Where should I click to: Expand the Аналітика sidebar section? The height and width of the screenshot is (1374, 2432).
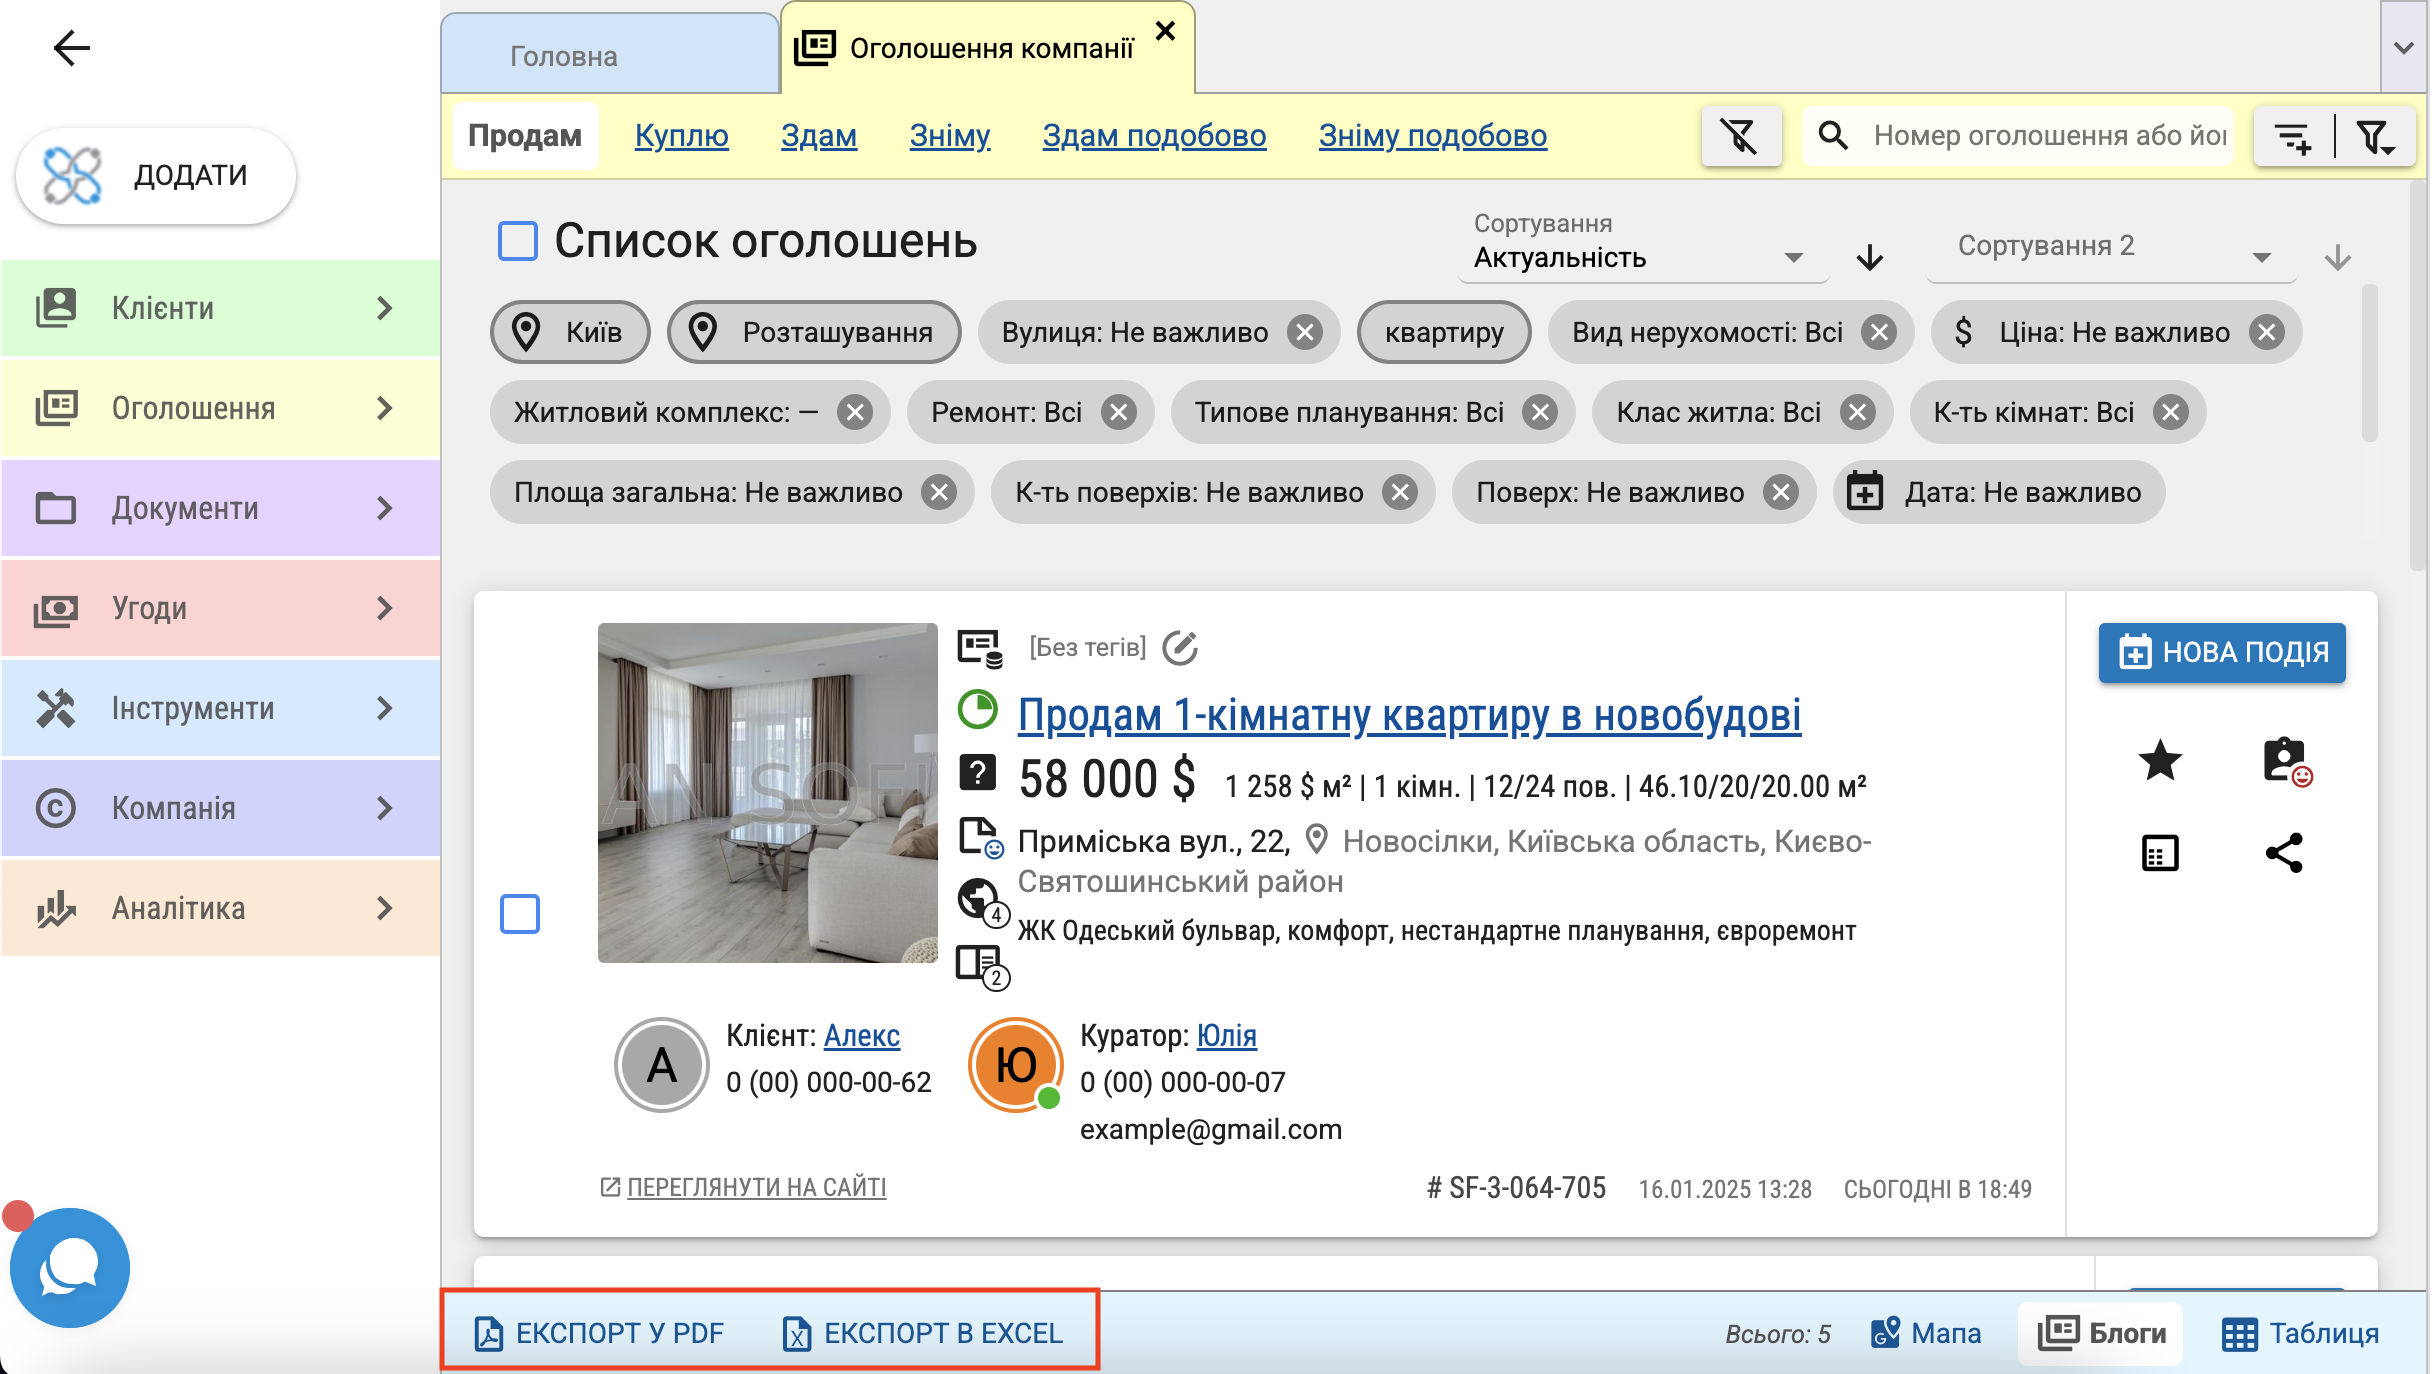tap(220, 908)
